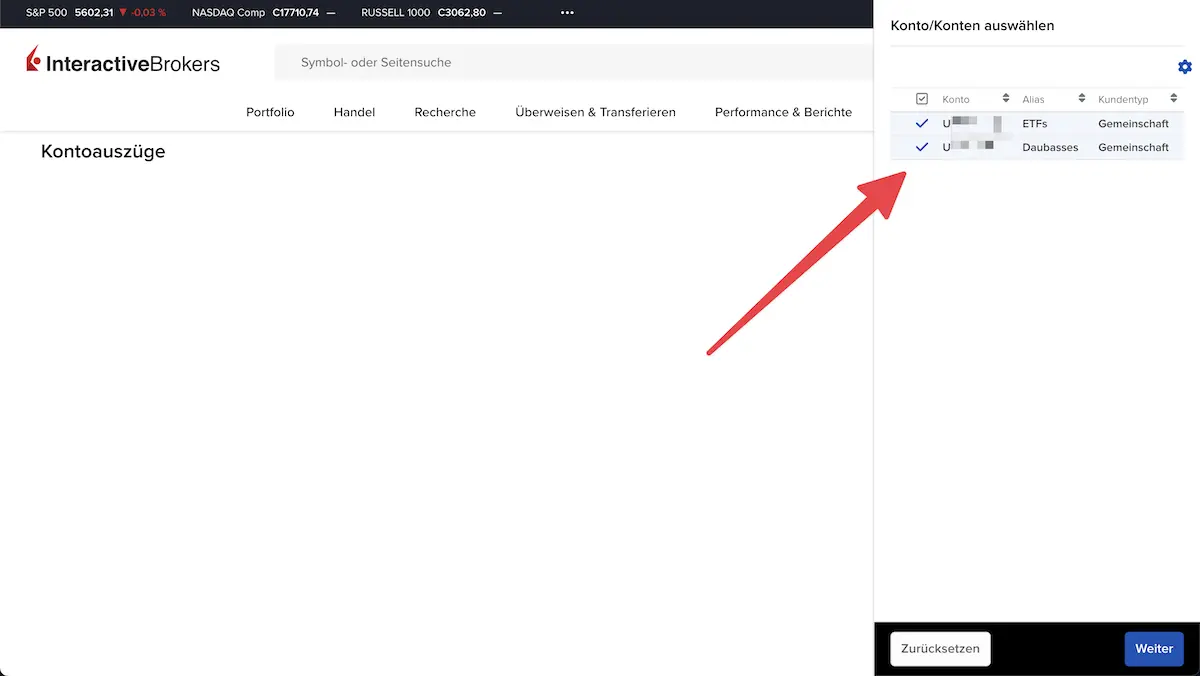Focus the Symbol- oder Seitensuche search field
The height and width of the screenshot is (676, 1200).
point(575,62)
